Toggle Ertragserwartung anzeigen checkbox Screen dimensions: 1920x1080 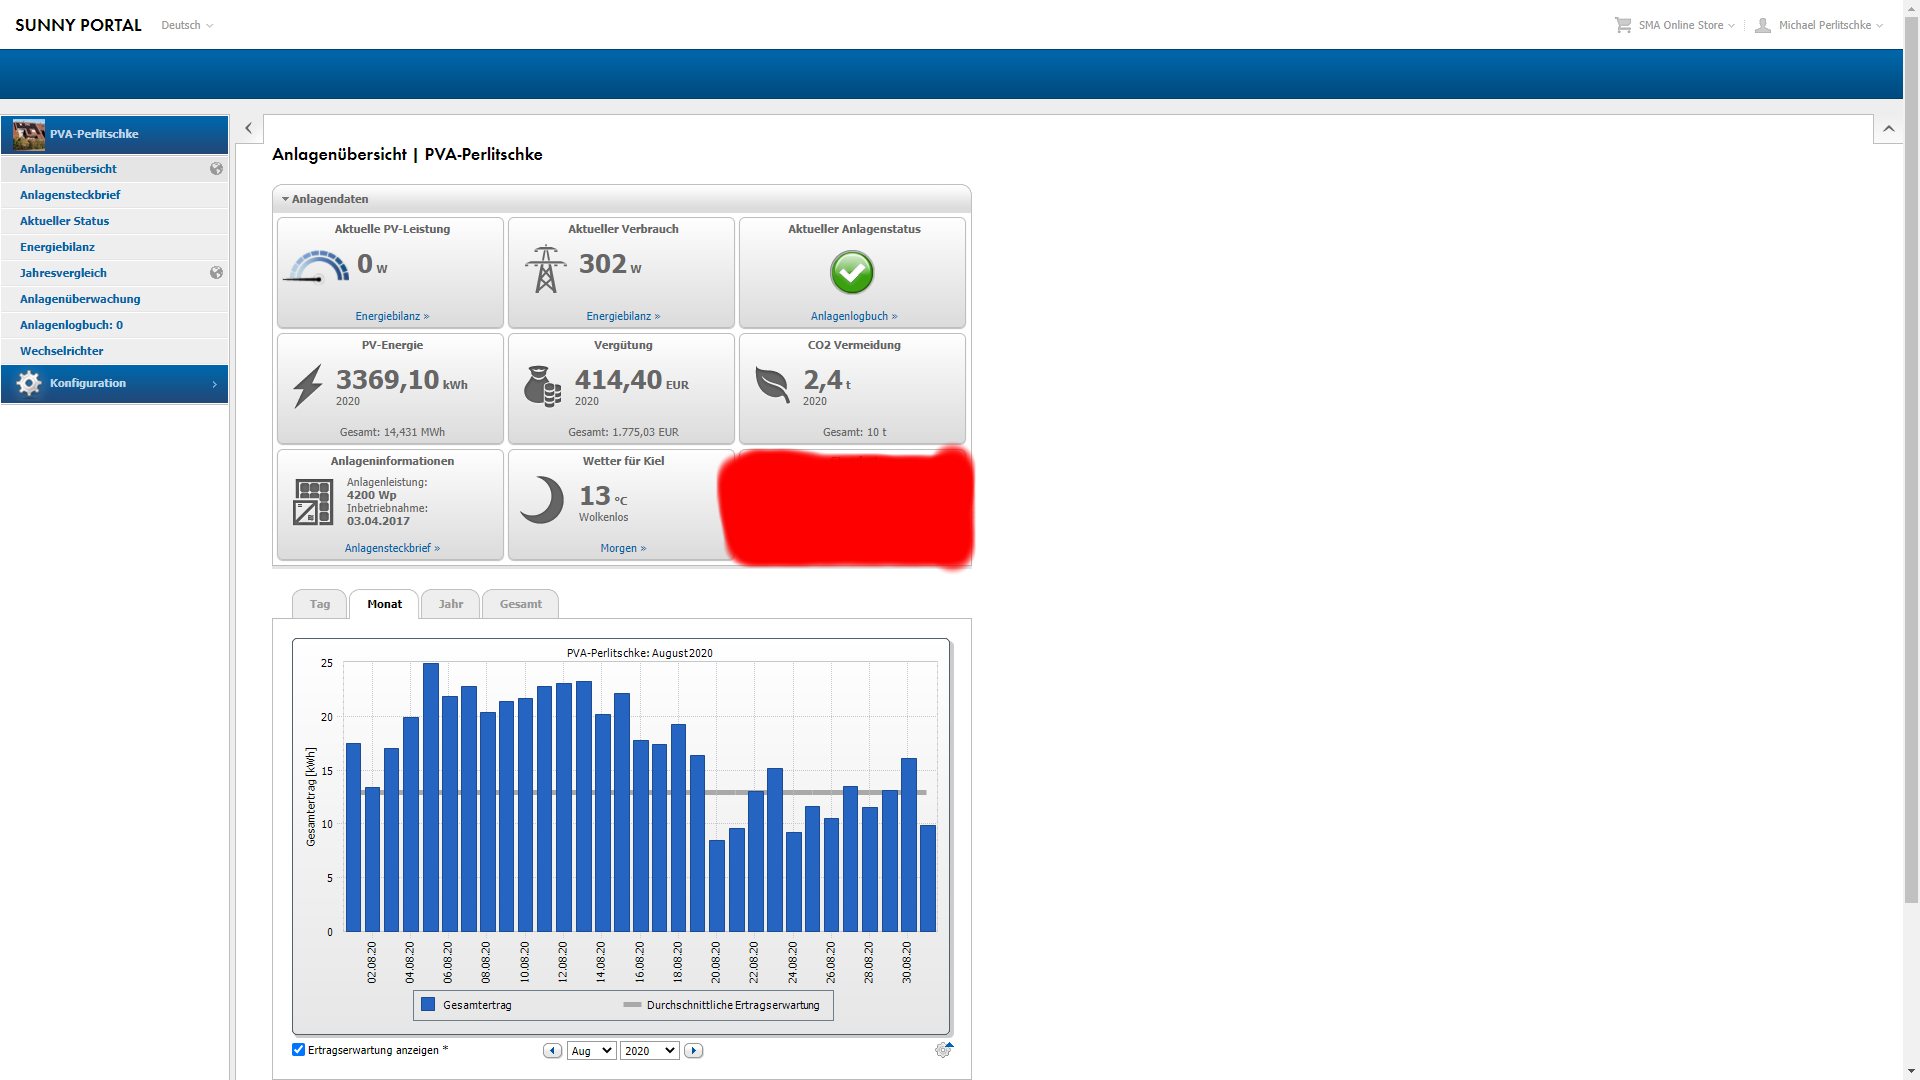298,1050
